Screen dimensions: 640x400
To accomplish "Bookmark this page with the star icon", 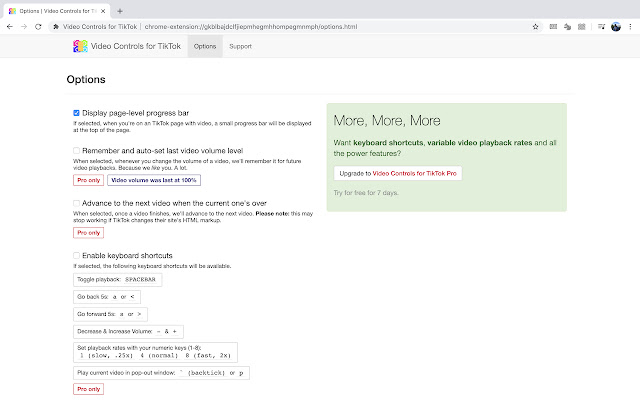I will point(565,25).
